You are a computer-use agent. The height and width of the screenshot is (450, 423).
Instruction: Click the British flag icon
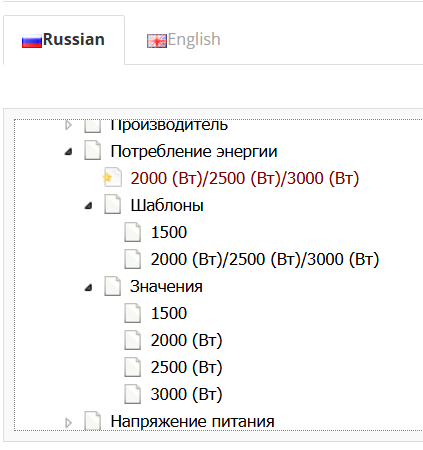(x=157, y=41)
